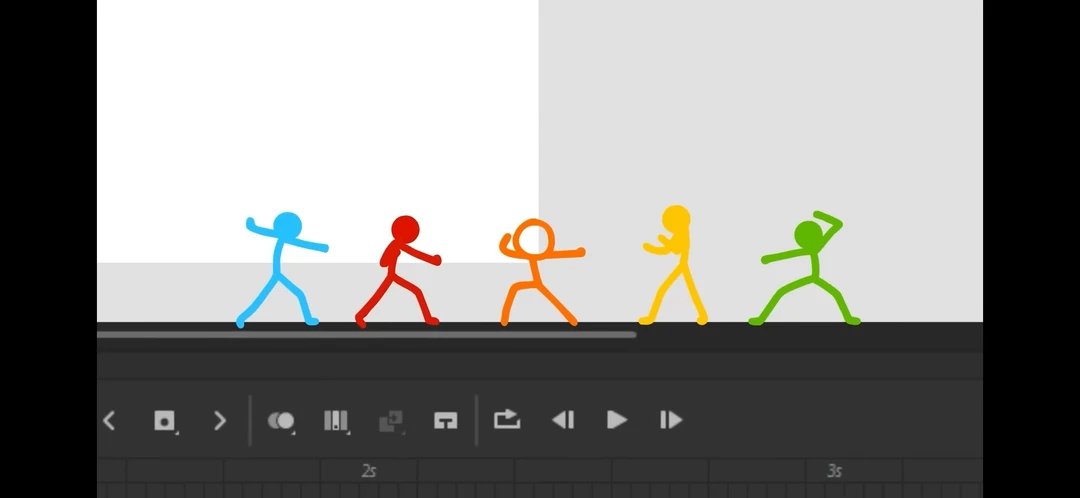Open the Onion Skin options corner arrow
The height and width of the screenshot is (498, 1080).
(x=292, y=432)
